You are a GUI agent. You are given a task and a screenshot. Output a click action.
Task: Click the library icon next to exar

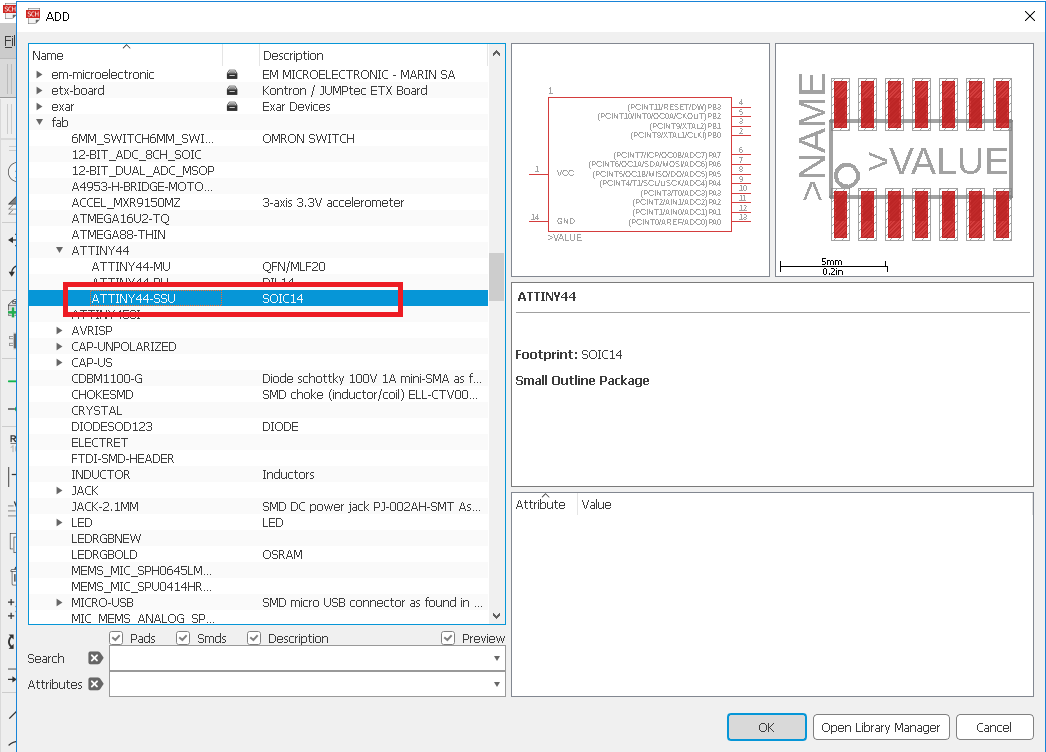click(x=232, y=106)
